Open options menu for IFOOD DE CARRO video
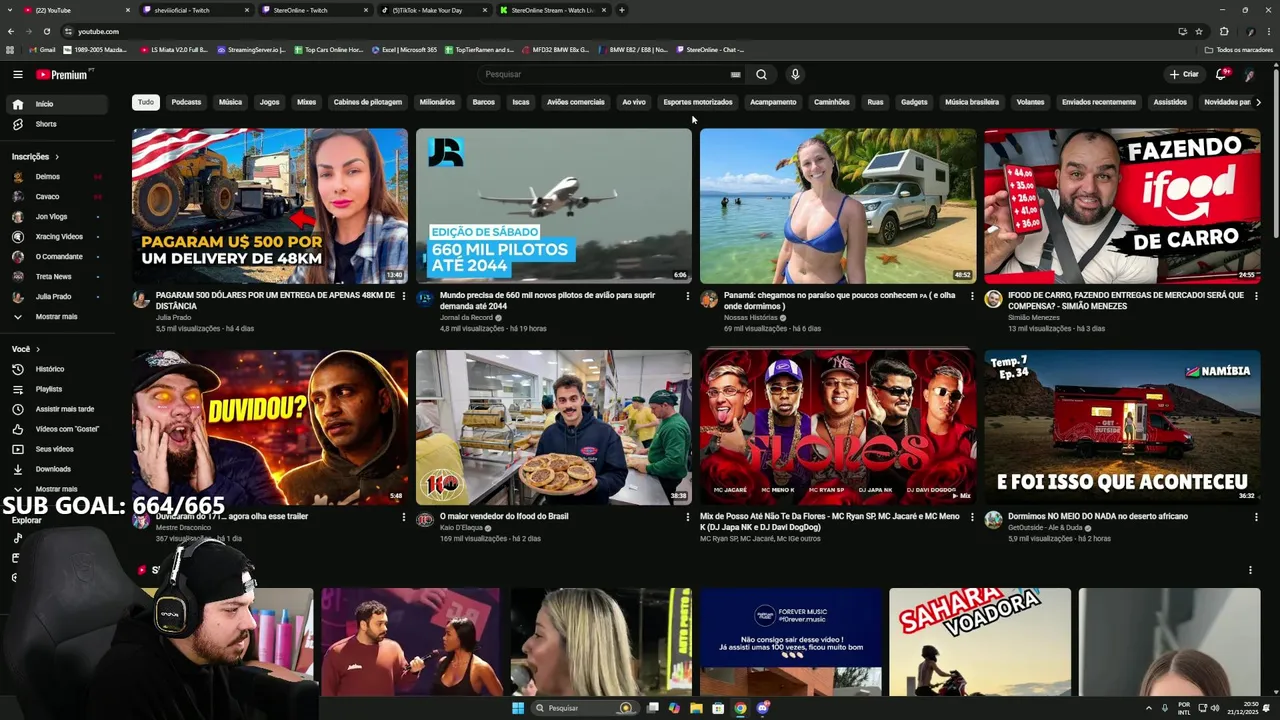This screenshot has height=720, width=1280. point(1256,296)
